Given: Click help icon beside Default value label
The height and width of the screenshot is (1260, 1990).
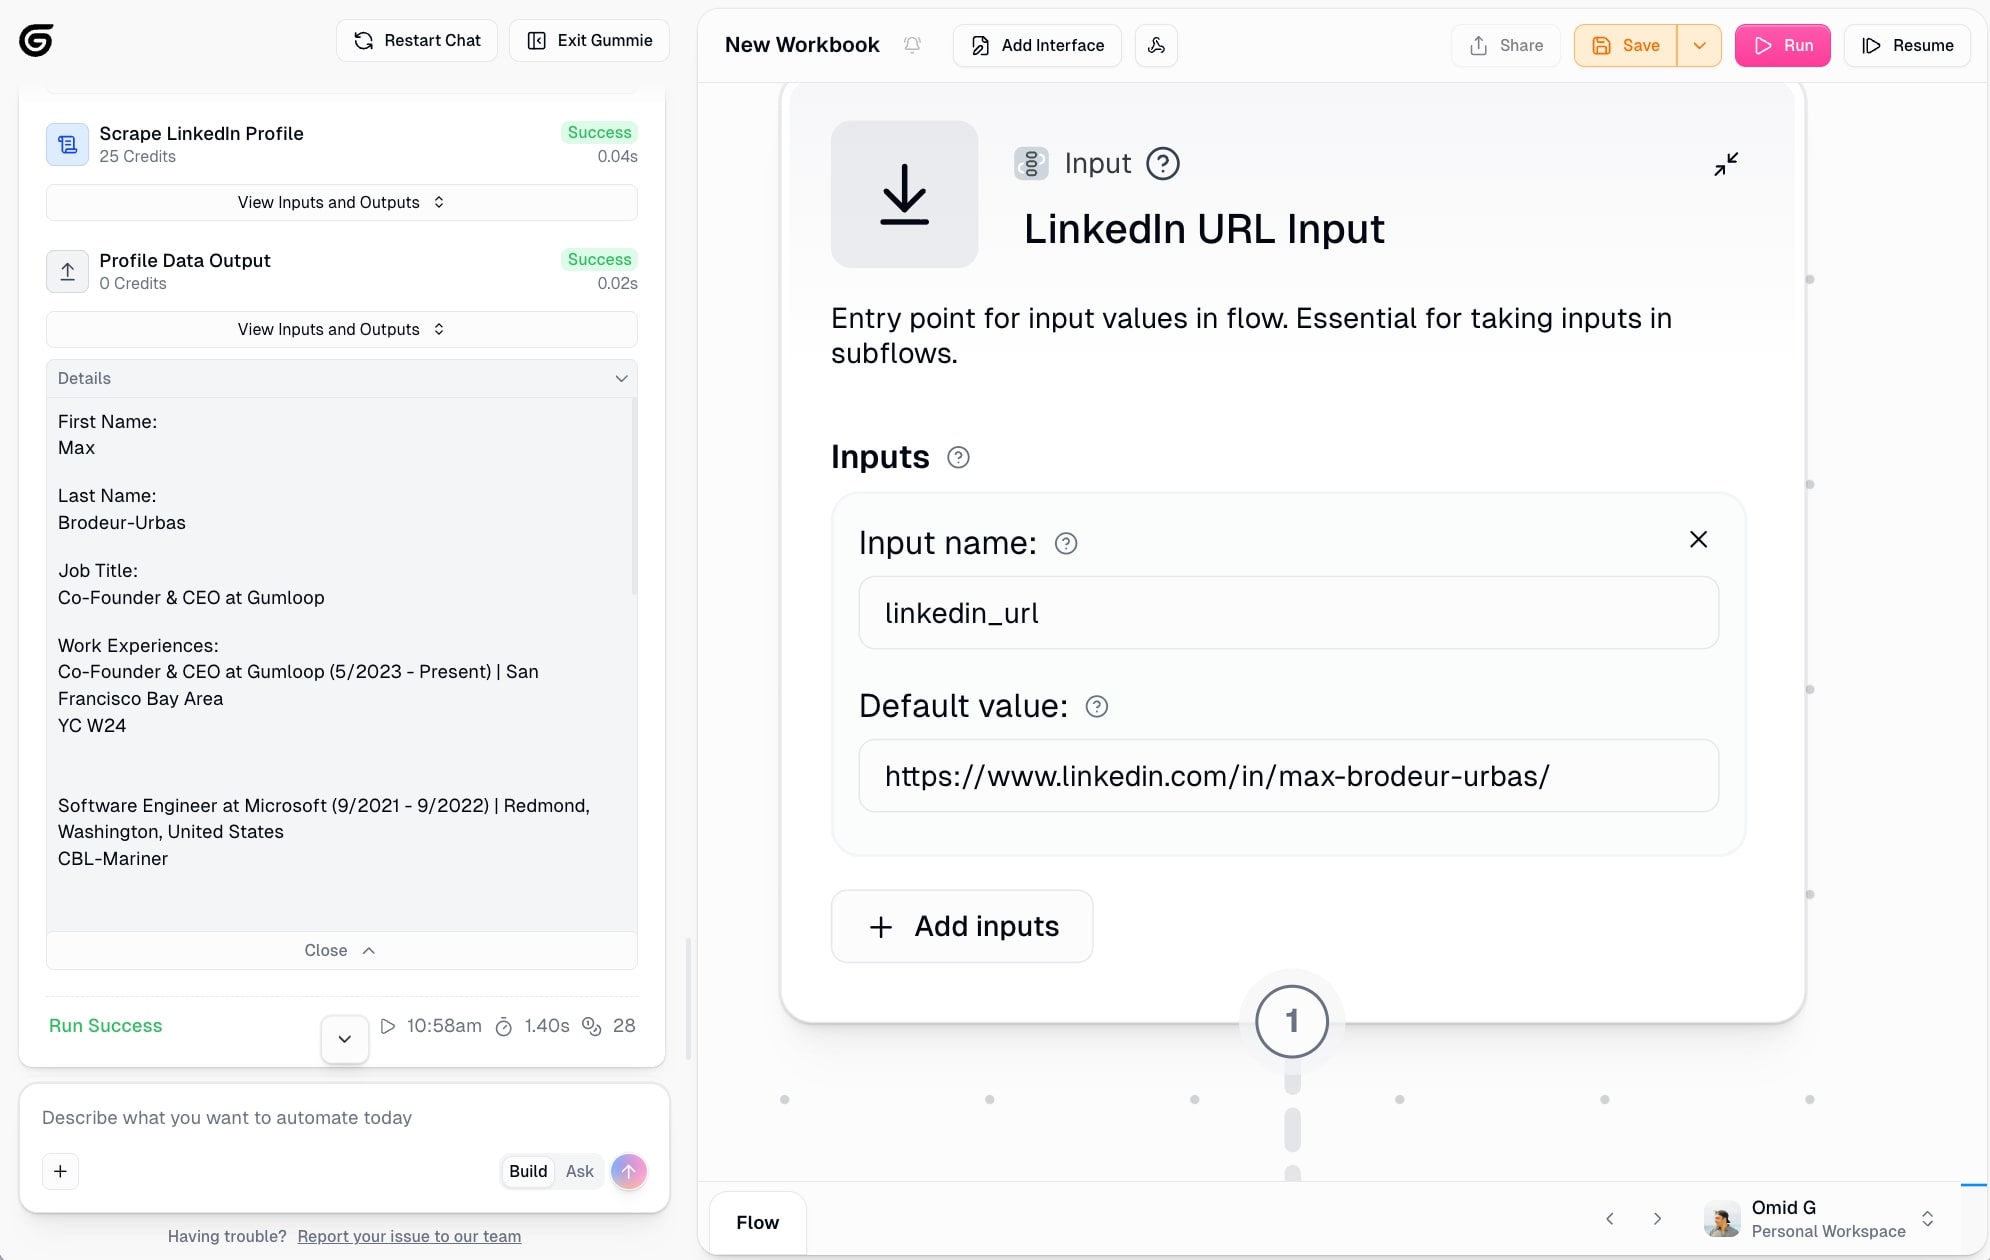Looking at the screenshot, I should tap(1096, 706).
